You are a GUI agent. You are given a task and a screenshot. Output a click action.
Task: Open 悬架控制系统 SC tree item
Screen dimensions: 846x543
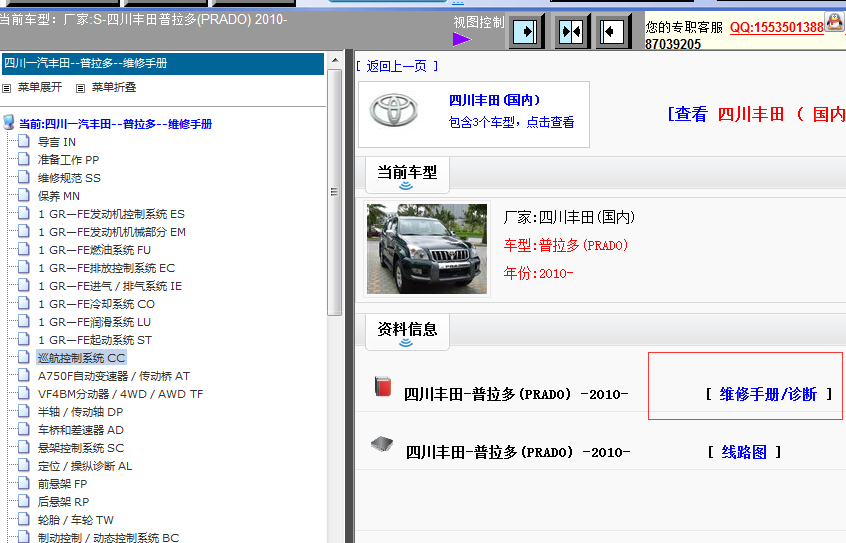(x=80, y=448)
